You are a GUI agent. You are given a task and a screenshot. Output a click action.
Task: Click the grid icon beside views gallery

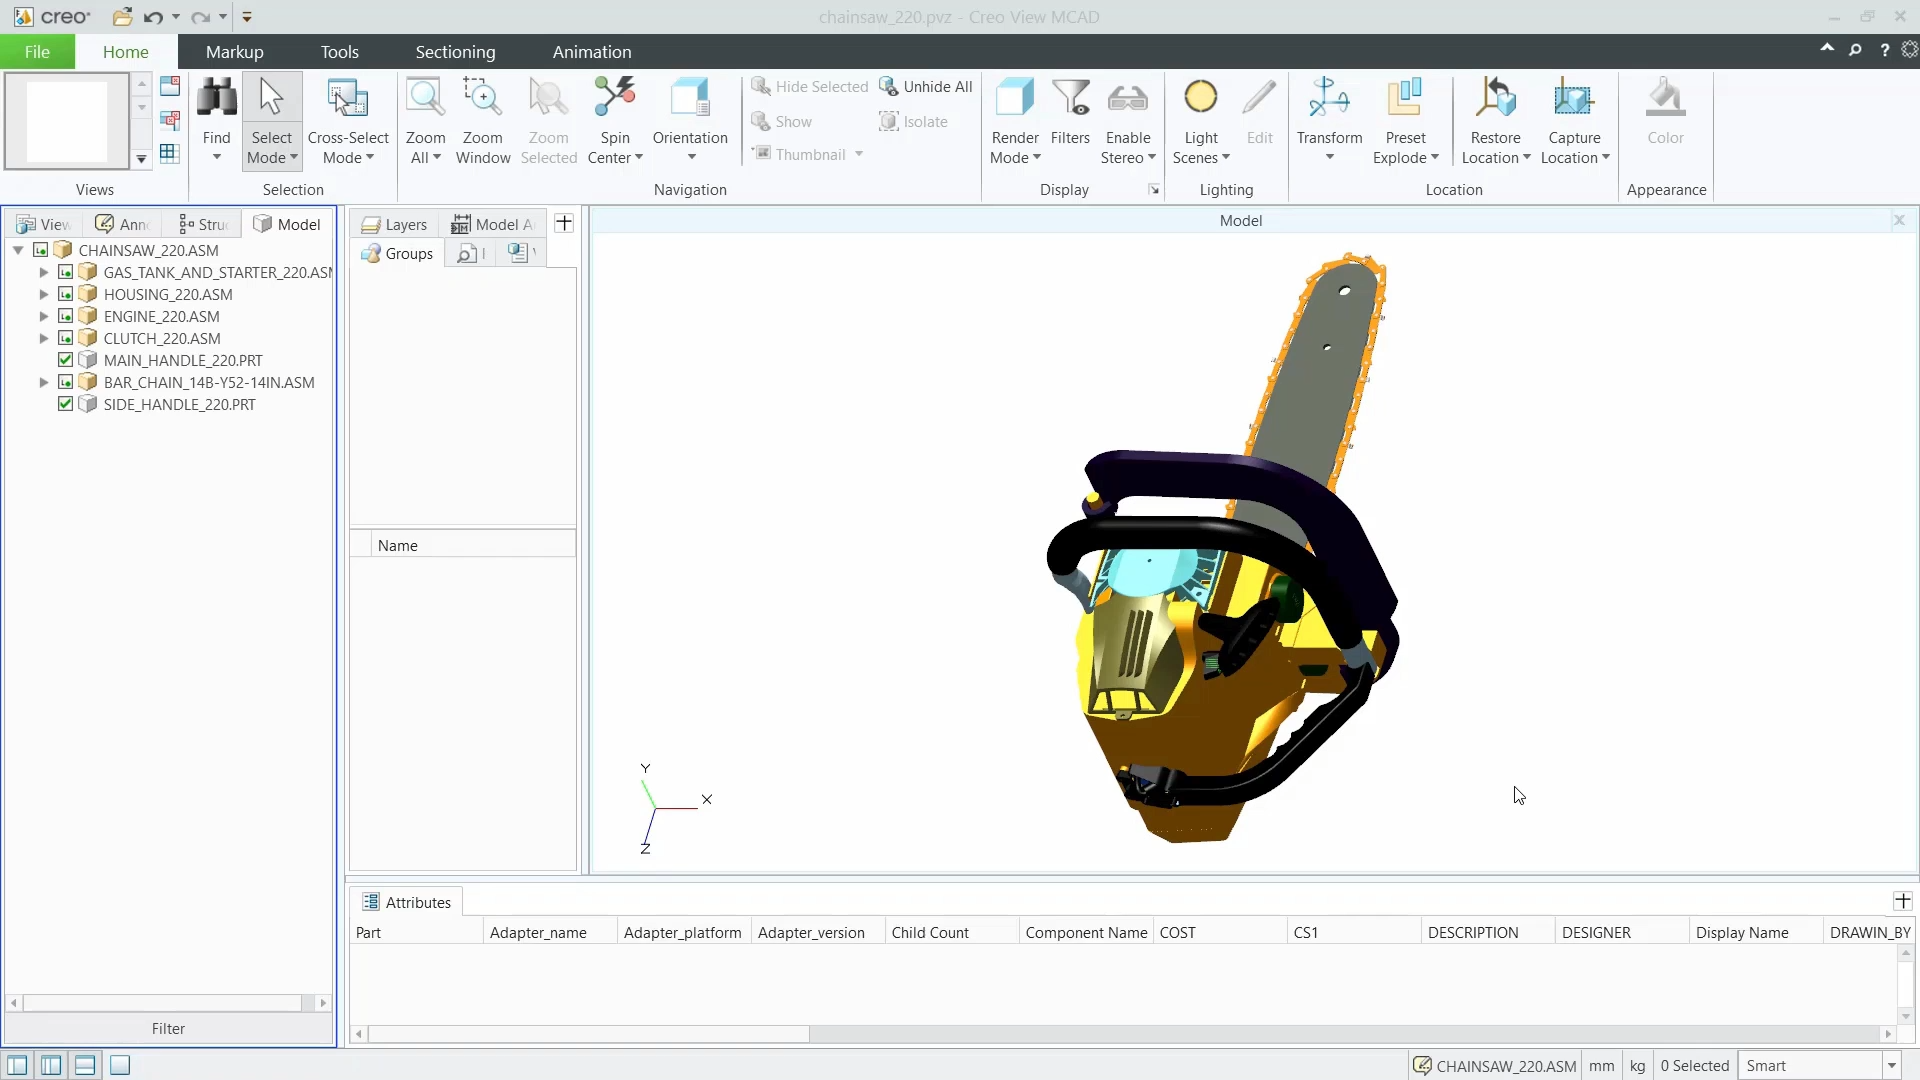[x=170, y=153]
